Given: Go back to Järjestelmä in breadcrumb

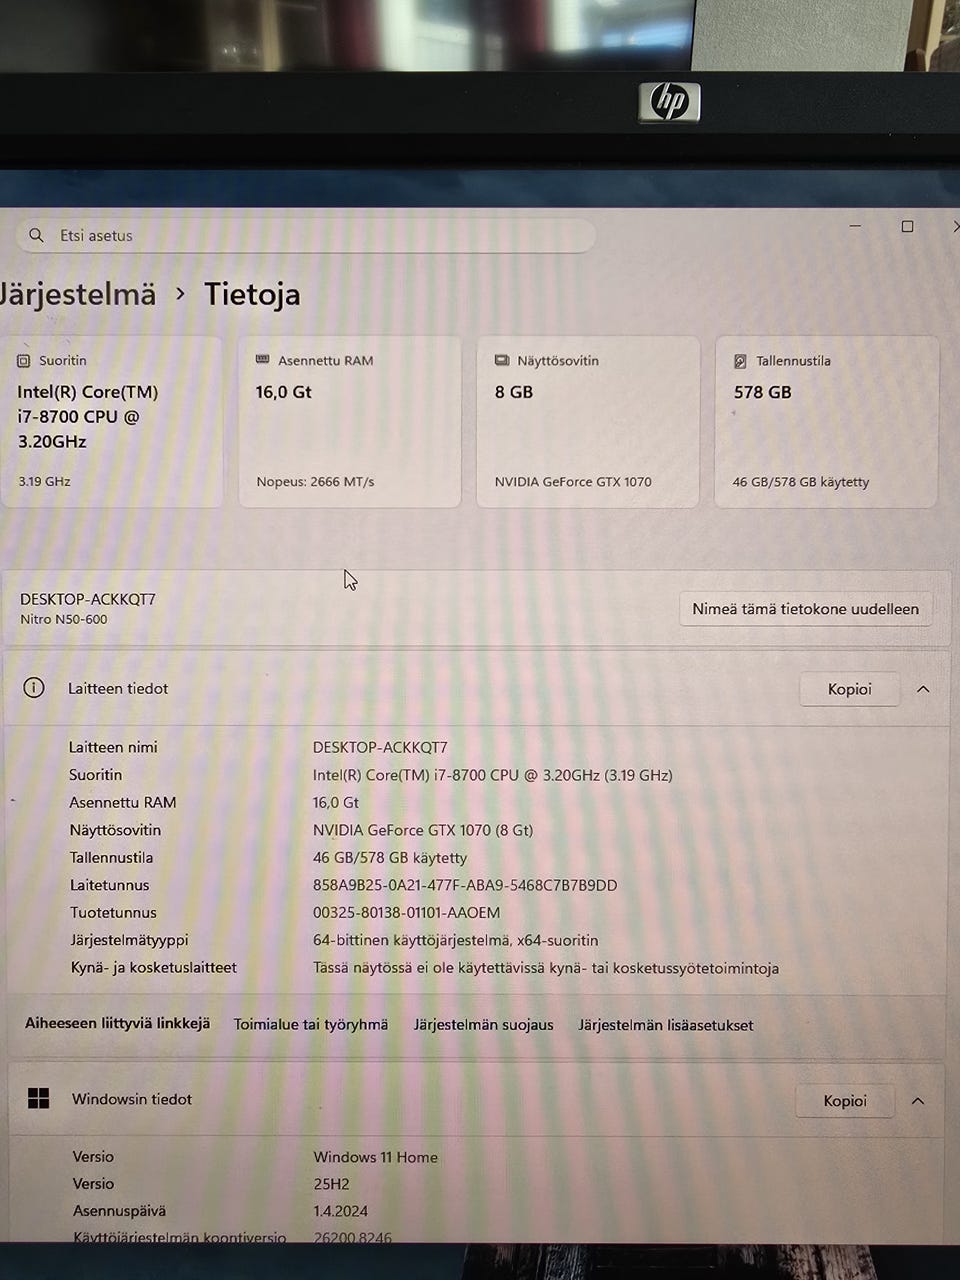Looking at the screenshot, I should [76, 294].
